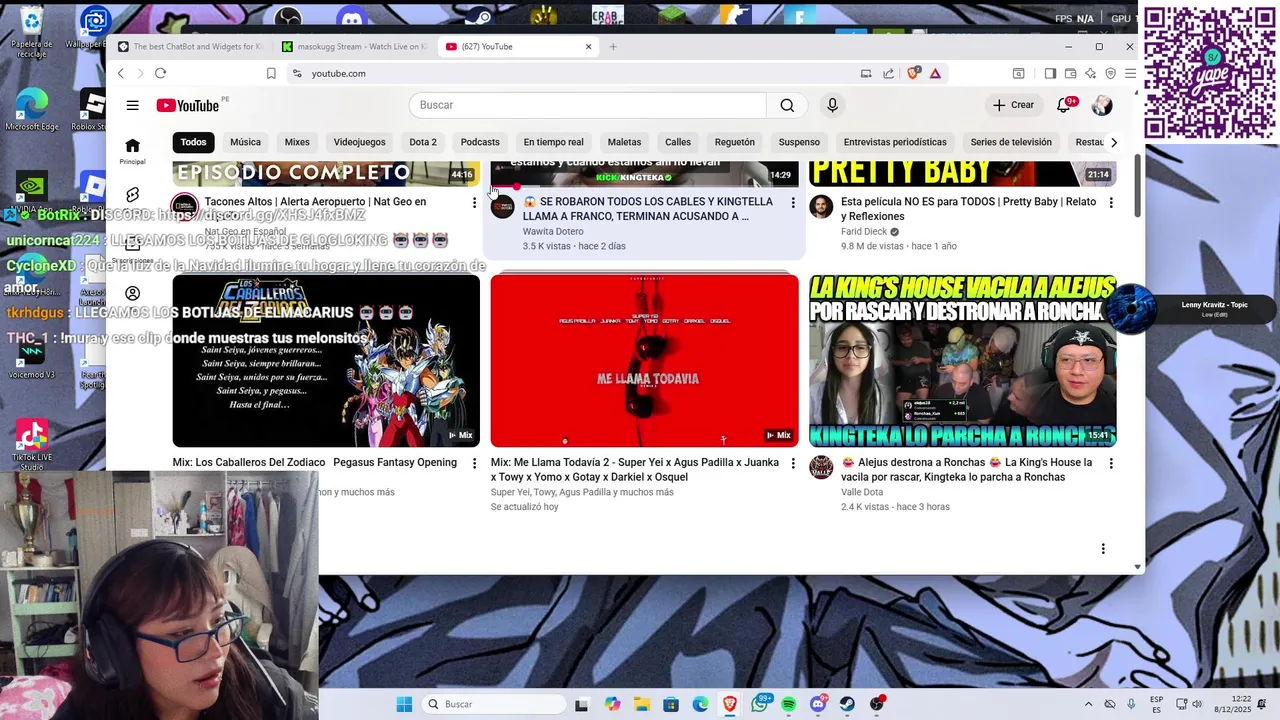This screenshot has height=720, width=1280.
Task: Reload the YouTube page
Action: click(160, 73)
